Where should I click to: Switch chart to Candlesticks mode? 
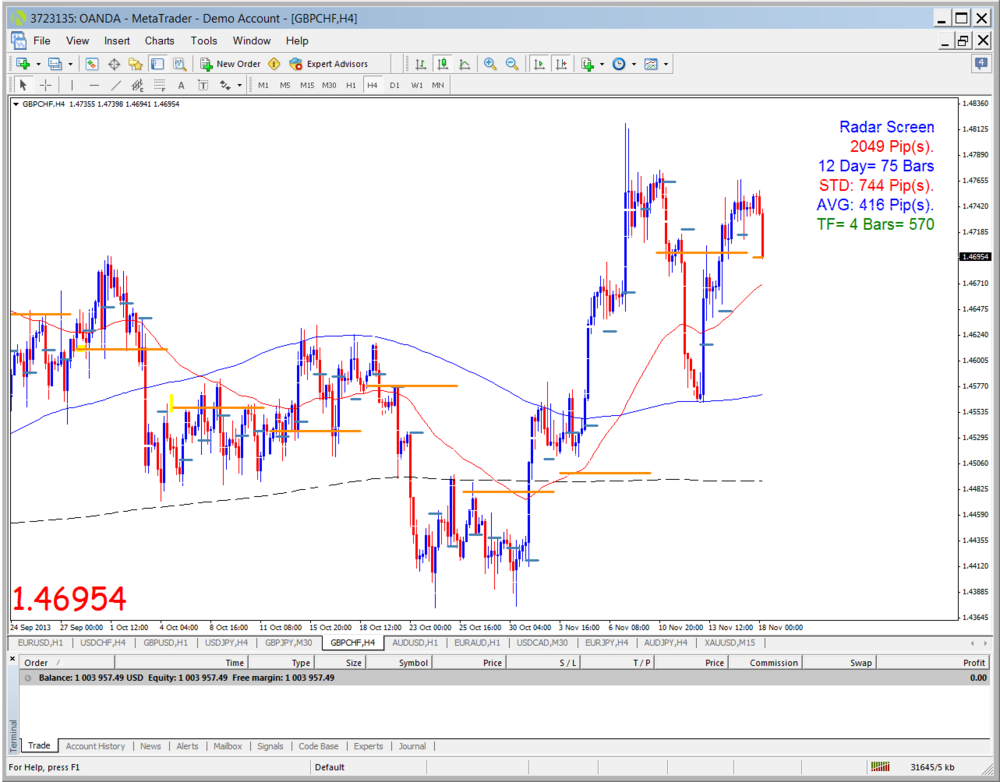click(x=443, y=64)
